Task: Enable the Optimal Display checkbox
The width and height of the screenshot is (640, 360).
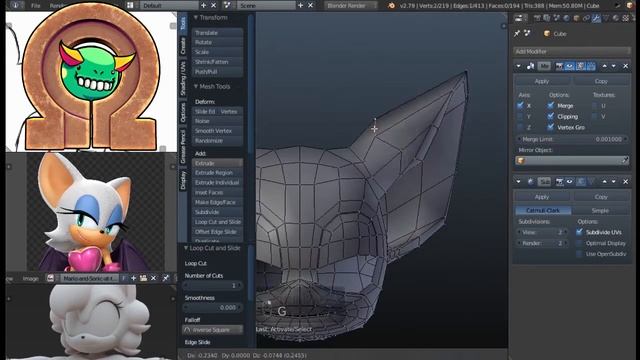Action: [x=579, y=243]
